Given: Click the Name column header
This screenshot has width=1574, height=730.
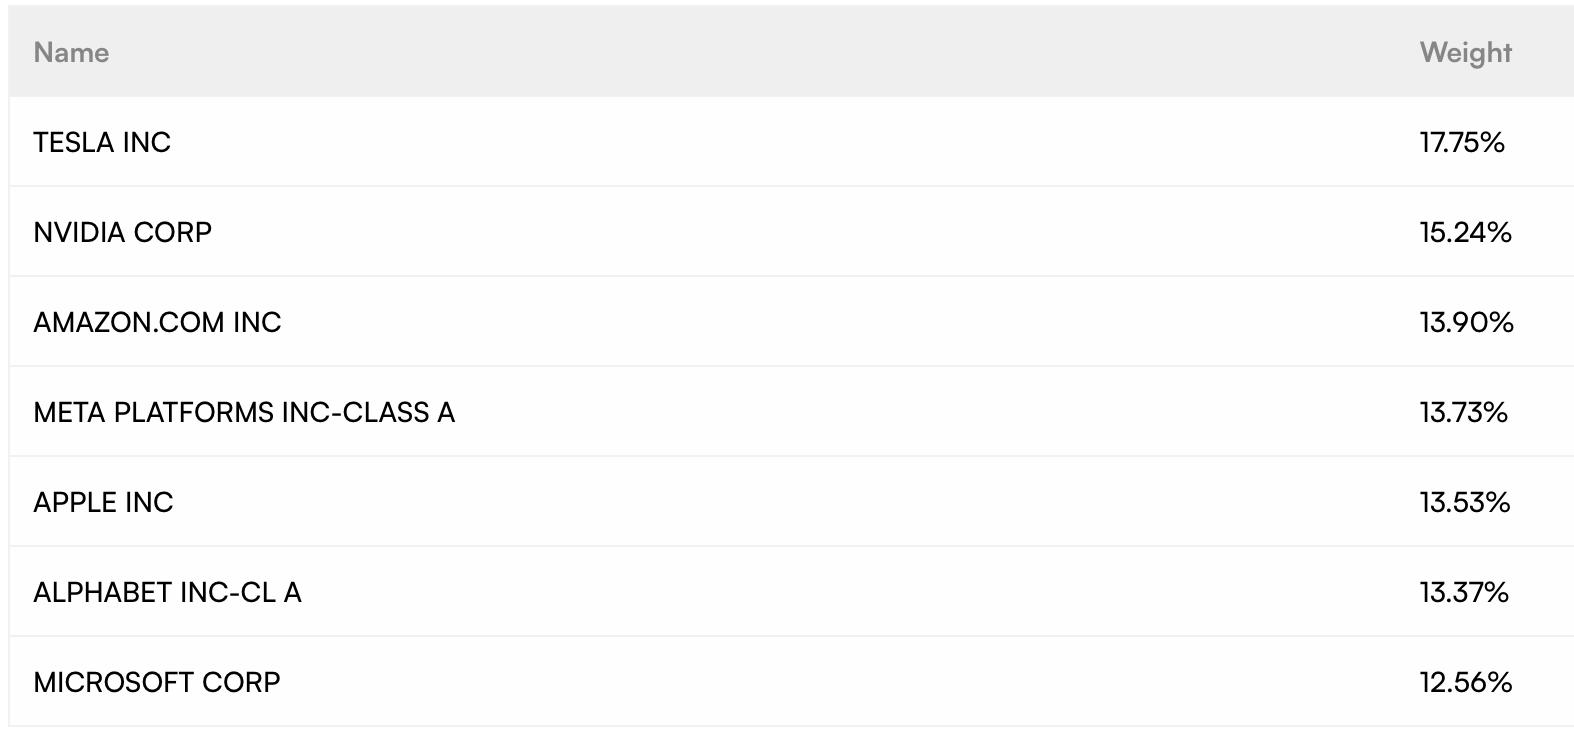Looking at the screenshot, I should click(71, 53).
